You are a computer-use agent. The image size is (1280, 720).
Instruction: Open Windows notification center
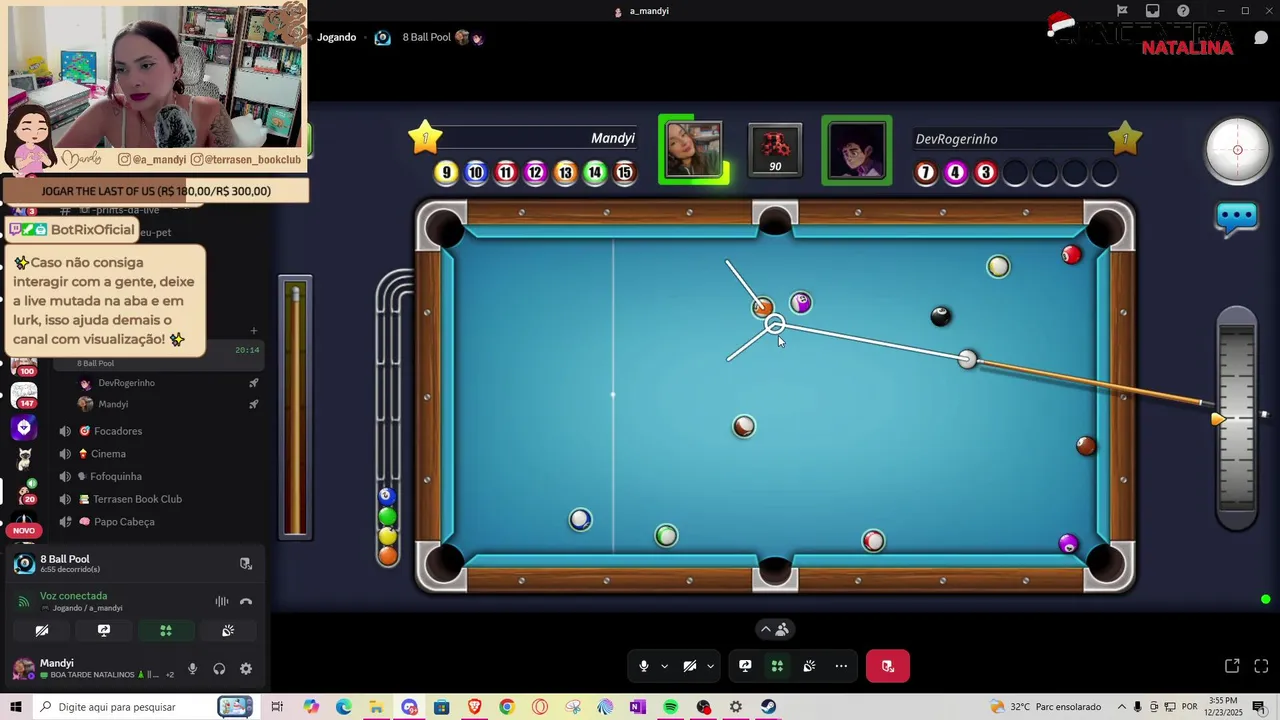pos(1258,707)
